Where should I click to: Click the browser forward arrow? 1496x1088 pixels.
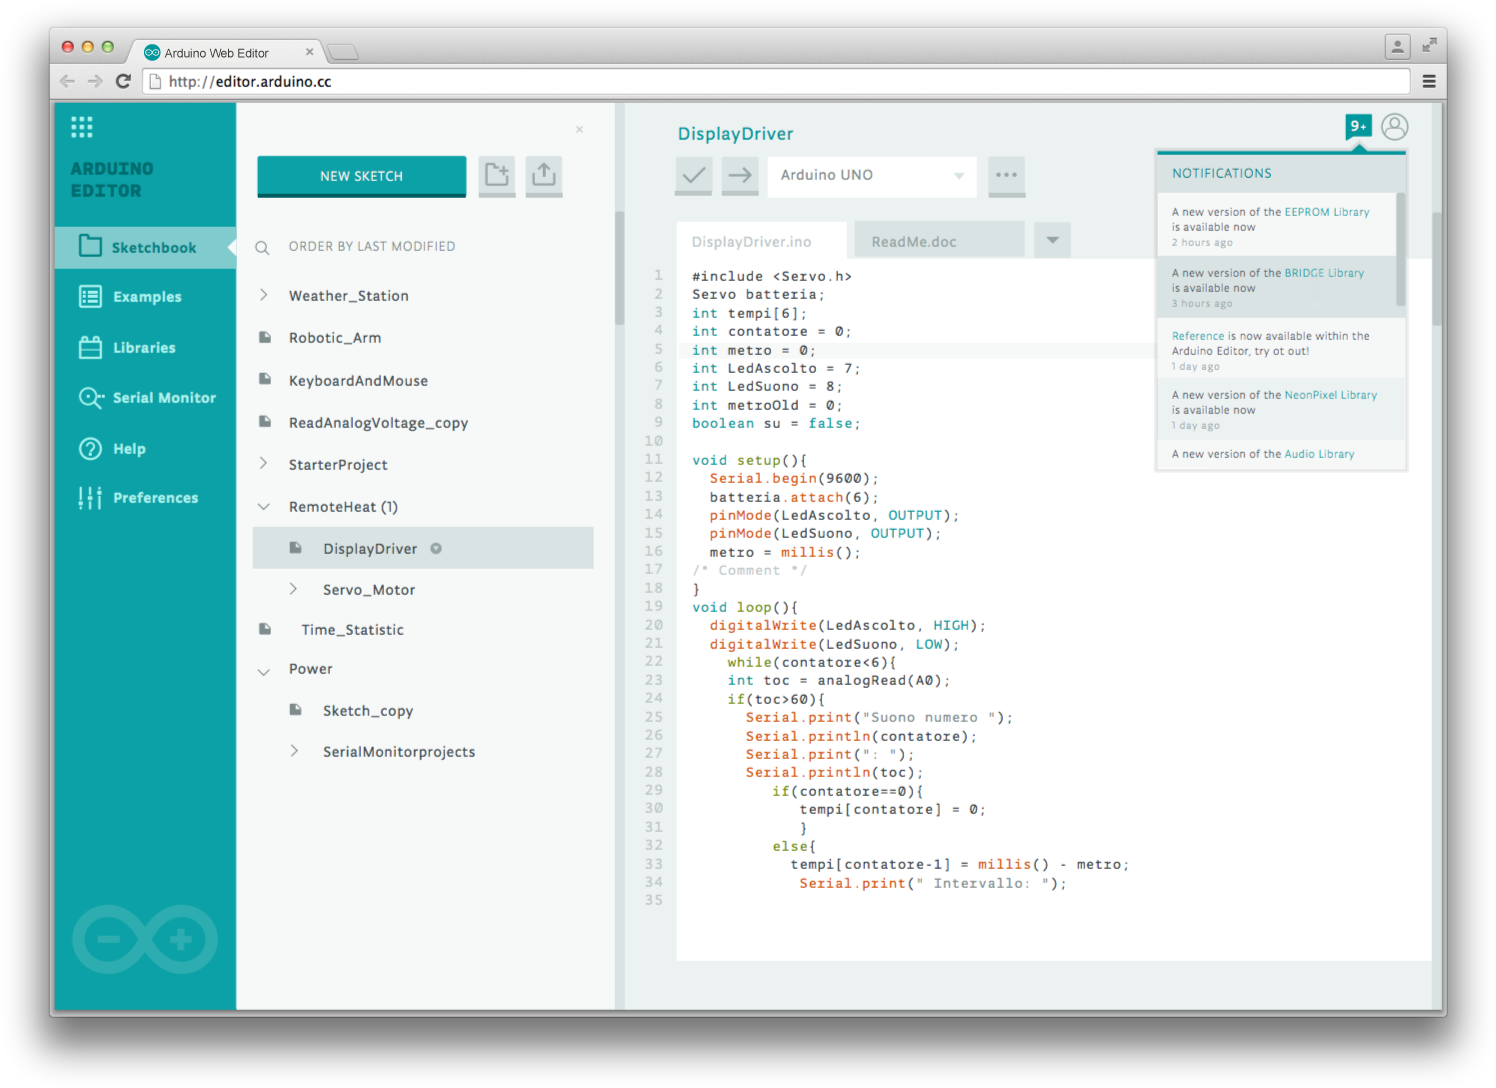(95, 81)
